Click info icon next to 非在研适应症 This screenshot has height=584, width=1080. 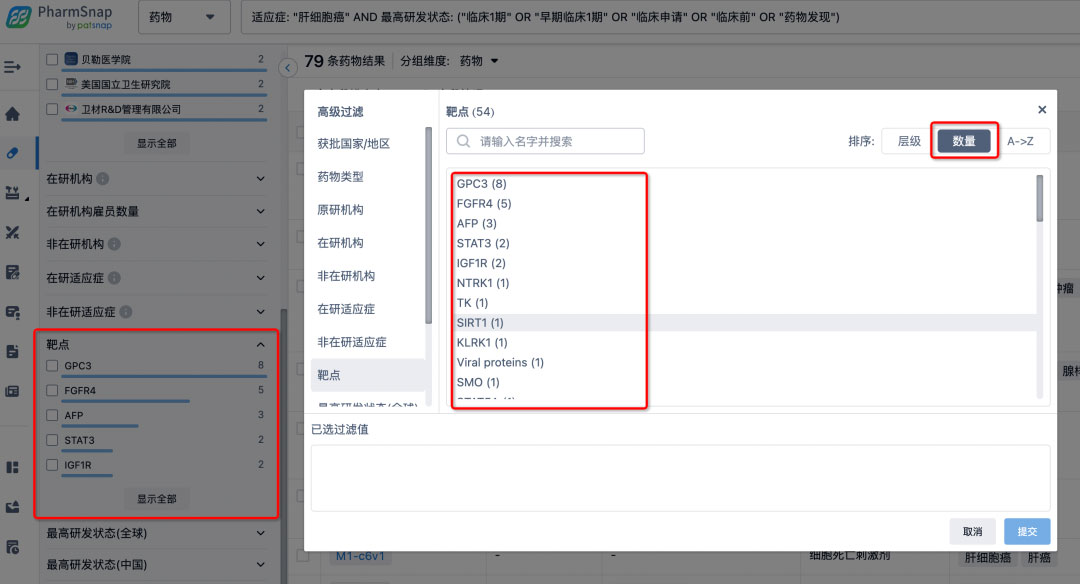[x=125, y=312]
